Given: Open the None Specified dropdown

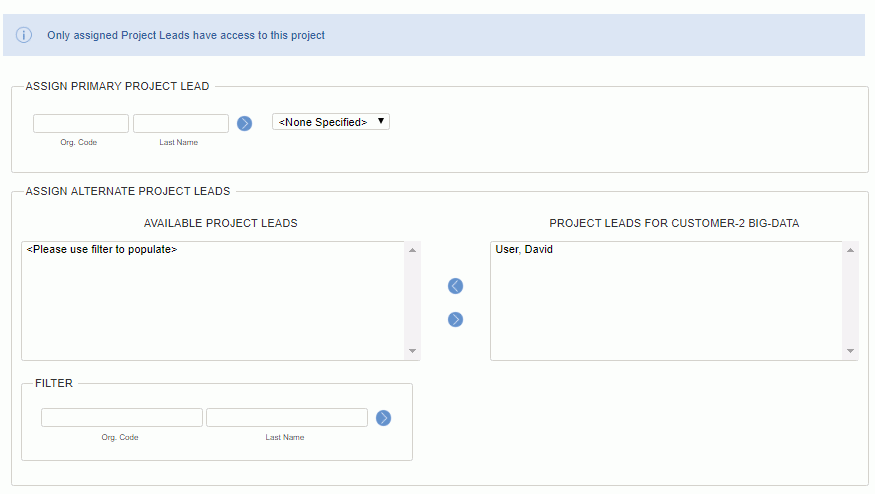Looking at the screenshot, I should (331, 122).
